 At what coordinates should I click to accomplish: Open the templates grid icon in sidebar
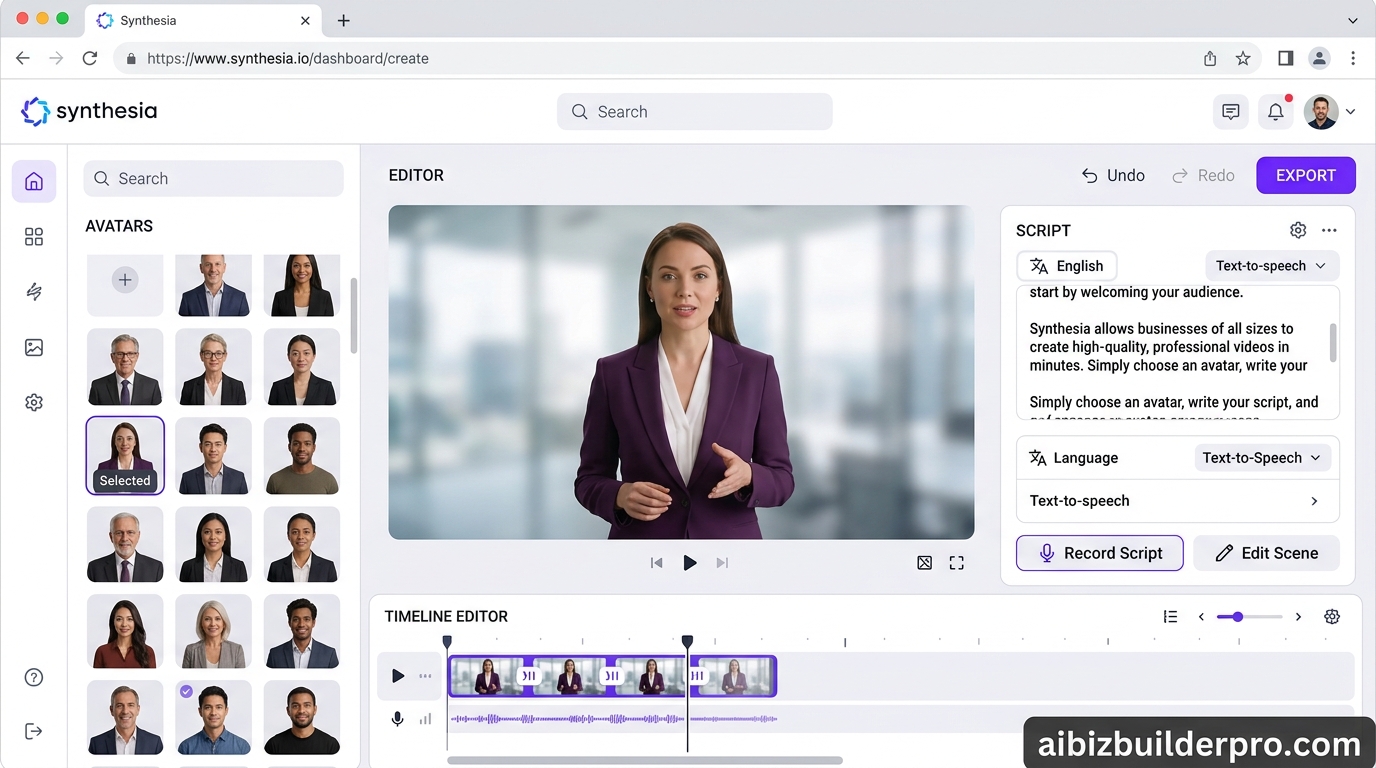tap(34, 236)
